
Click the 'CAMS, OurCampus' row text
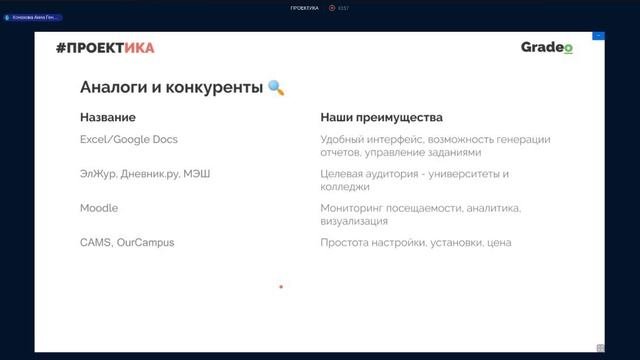[x=127, y=242]
